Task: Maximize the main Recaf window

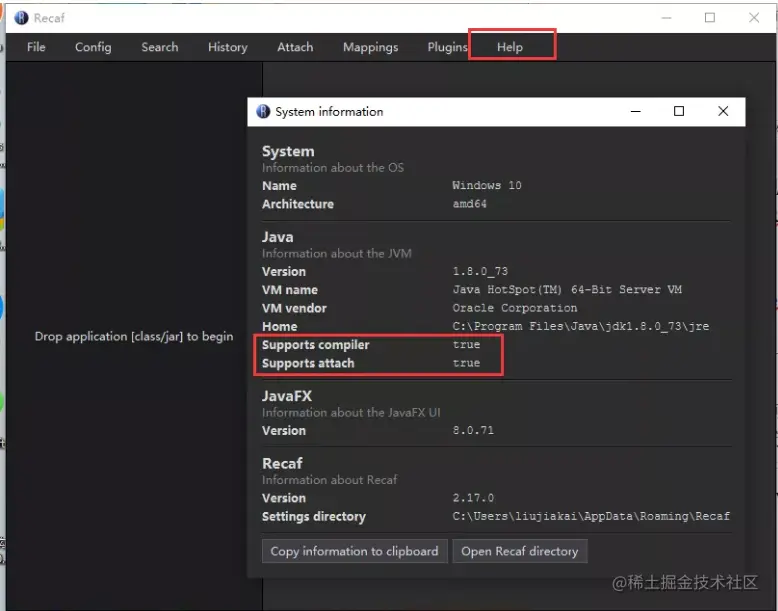Action: [710, 18]
